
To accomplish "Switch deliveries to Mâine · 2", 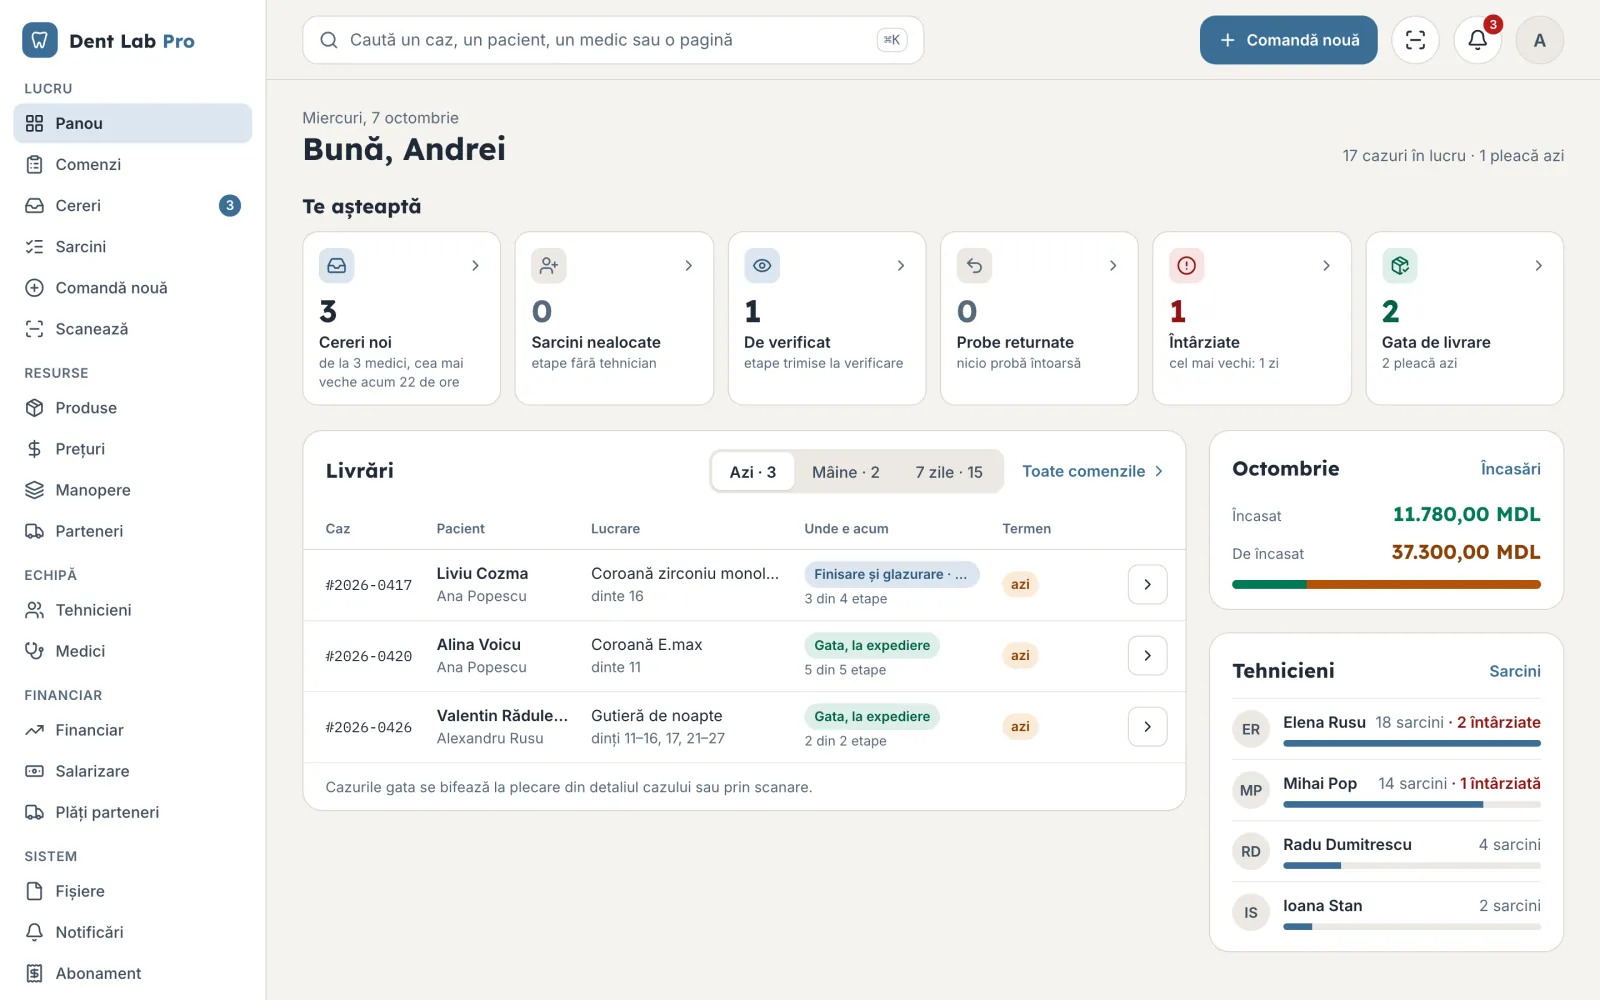I will coord(846,472).
